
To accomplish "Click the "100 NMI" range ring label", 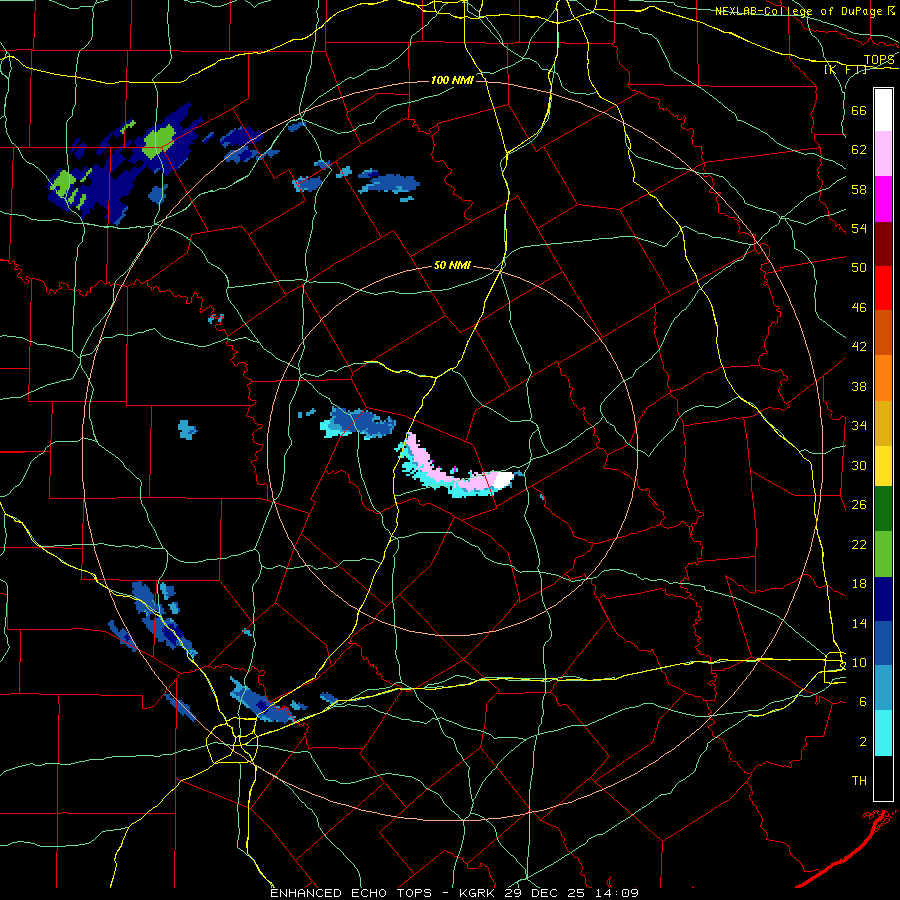I will [x=452, y=80].
